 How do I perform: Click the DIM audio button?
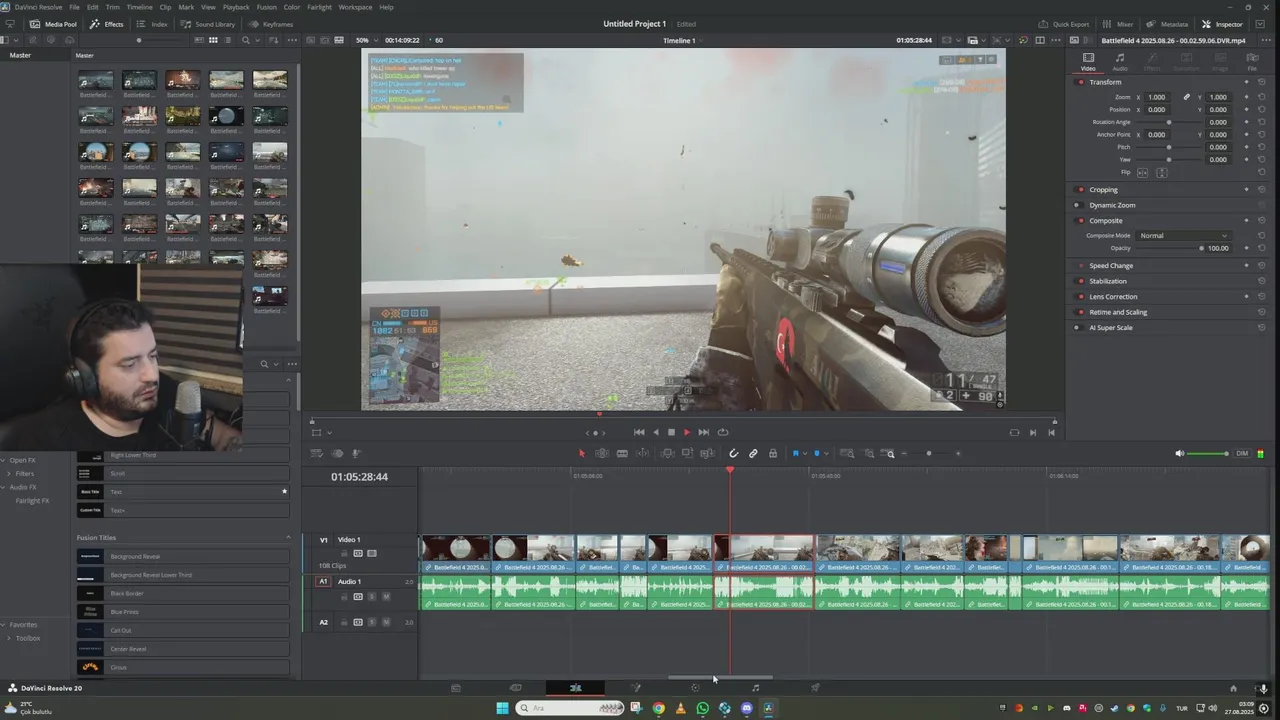click(x=1242, y=454)
